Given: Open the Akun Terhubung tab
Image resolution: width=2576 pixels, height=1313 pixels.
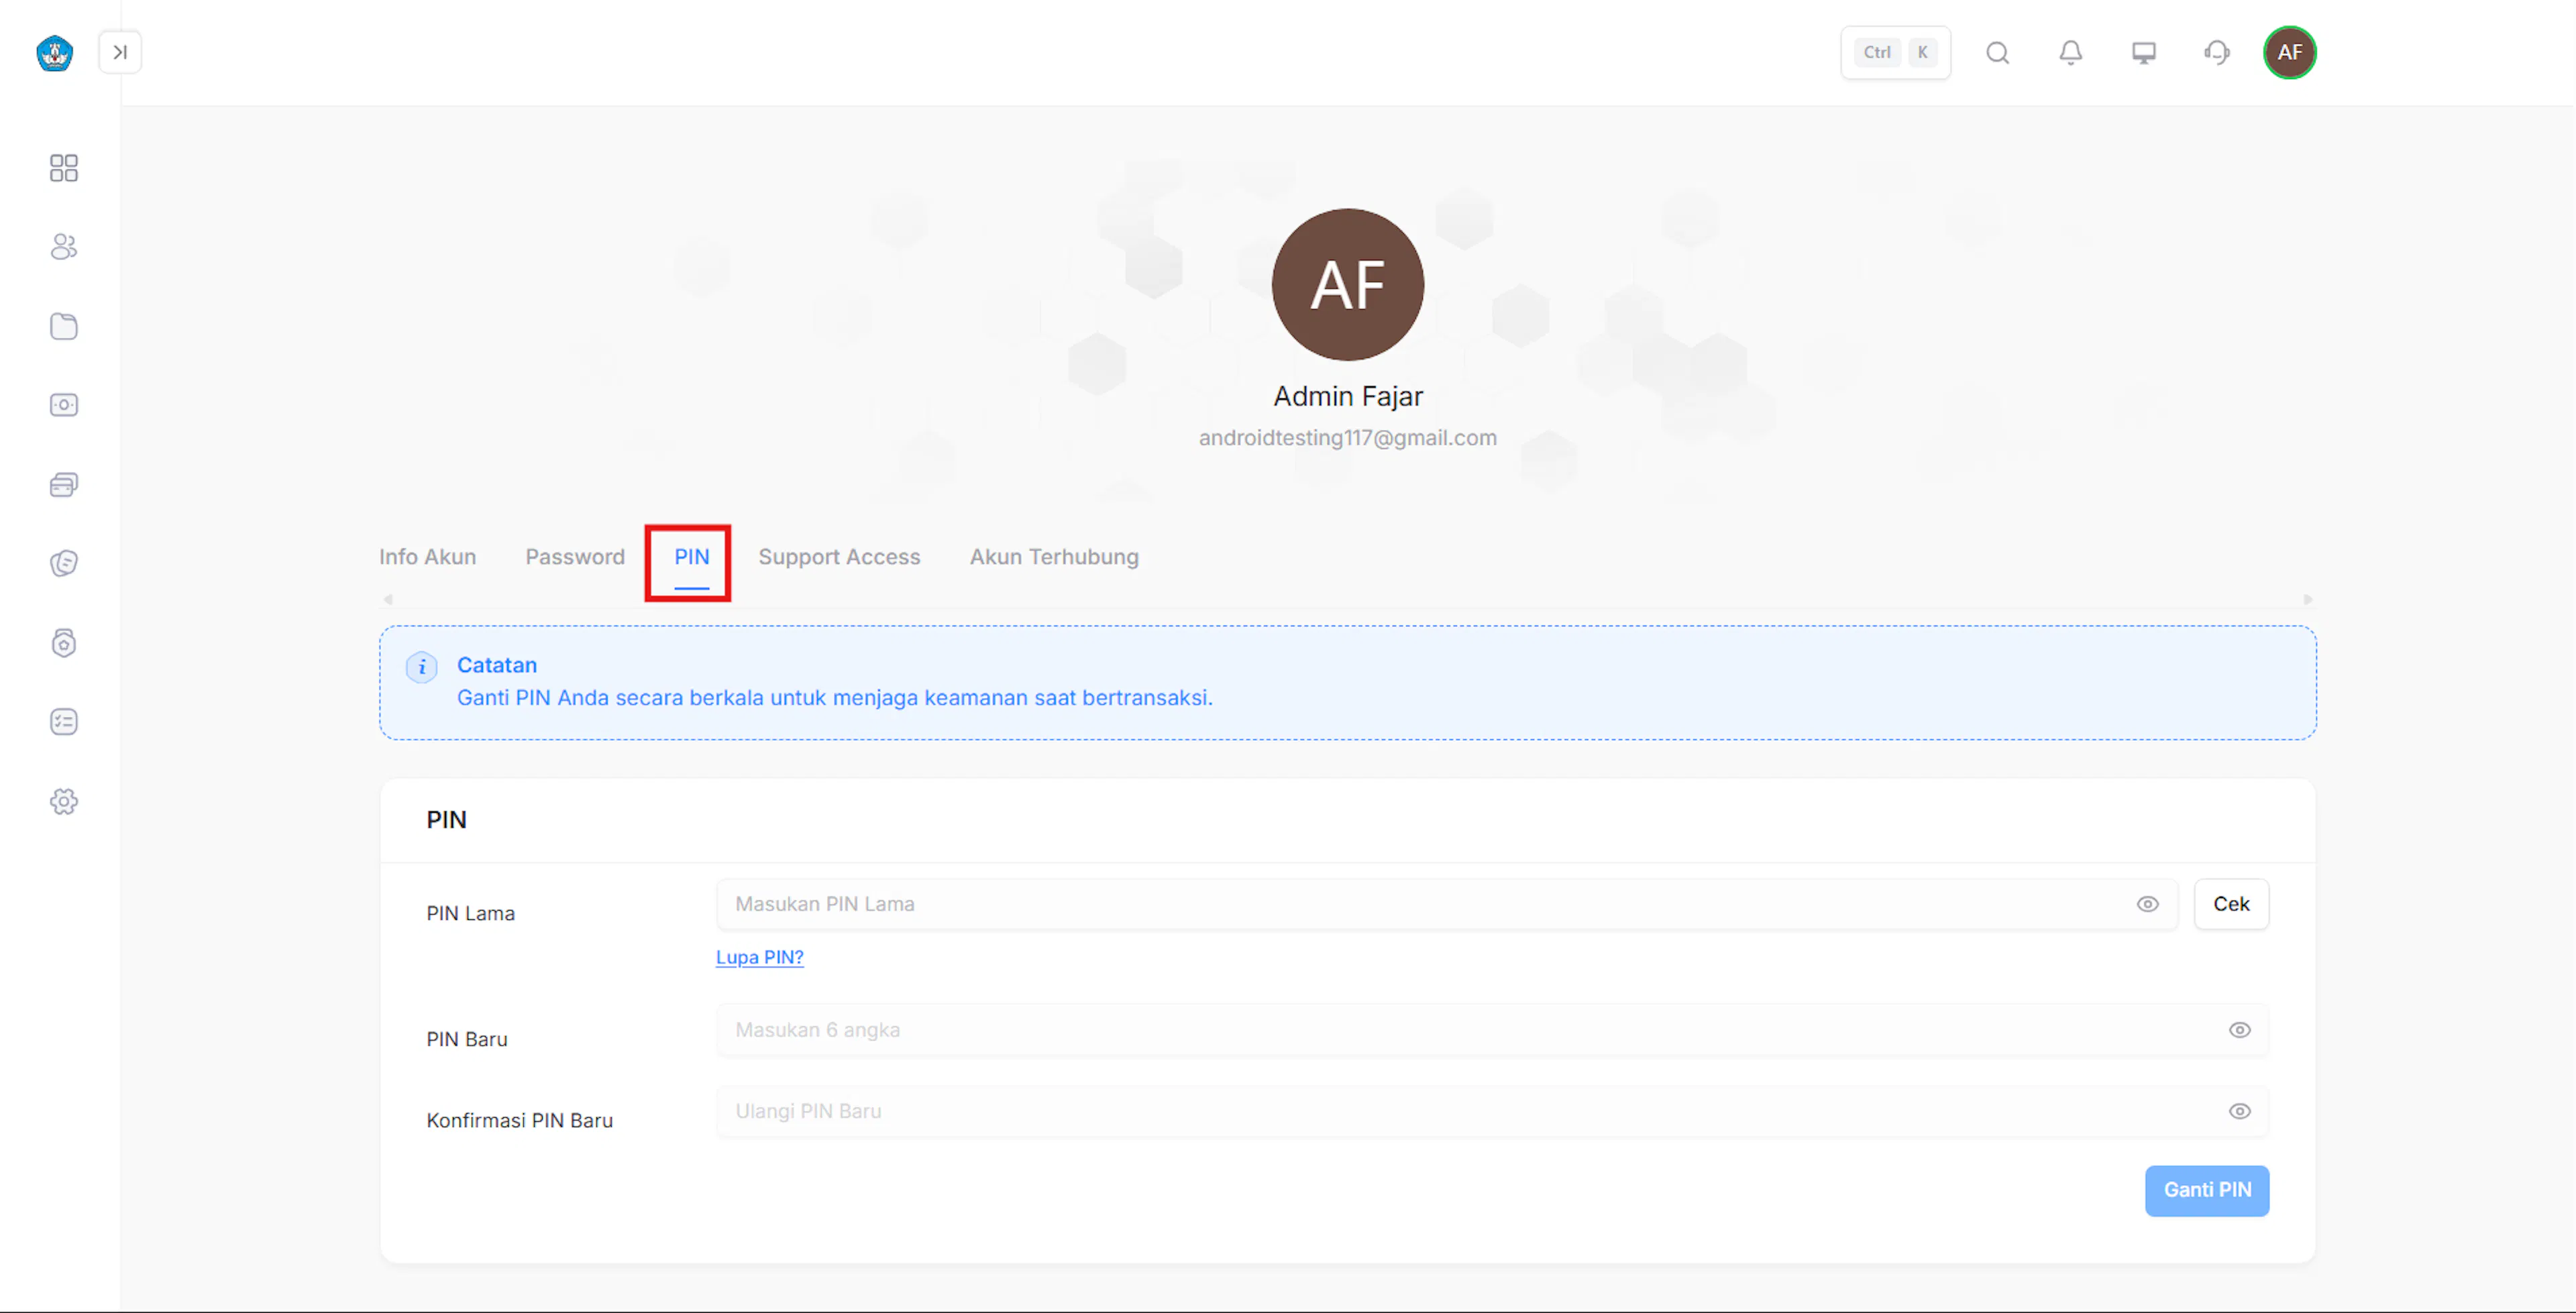Looking at the screenshot, I should coord(1054,557).
